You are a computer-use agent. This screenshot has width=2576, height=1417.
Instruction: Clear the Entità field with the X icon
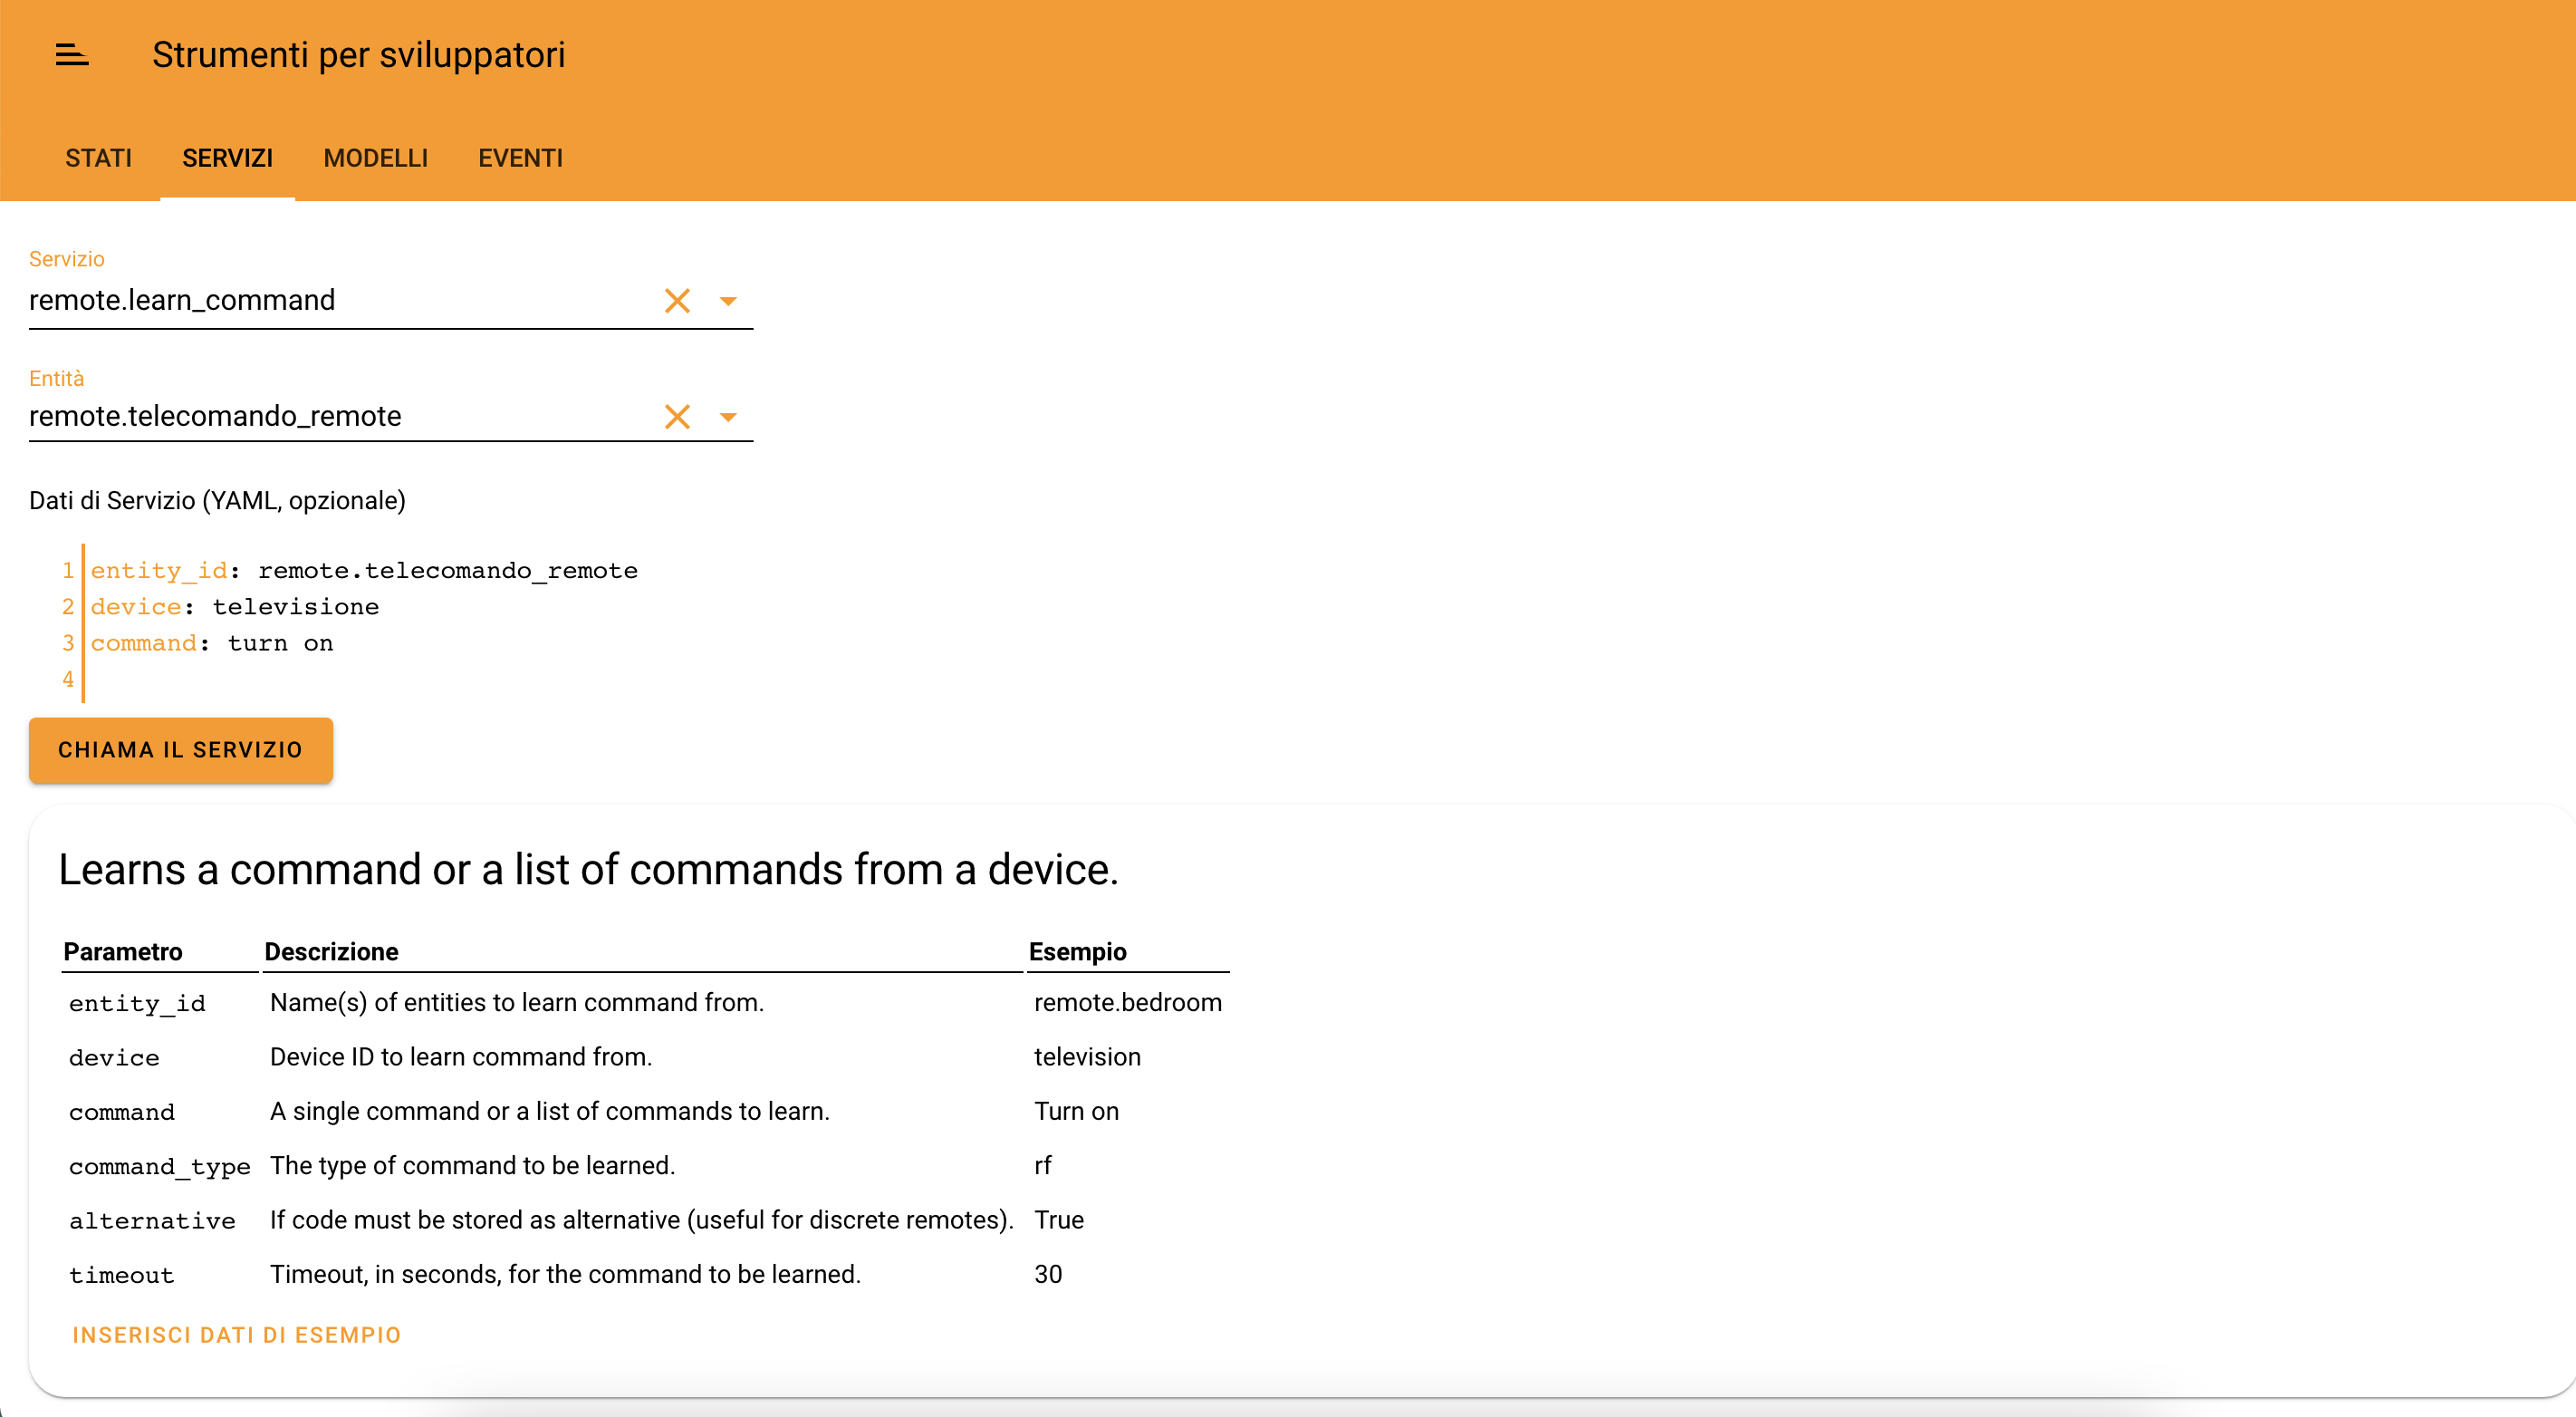coord(677,417)
